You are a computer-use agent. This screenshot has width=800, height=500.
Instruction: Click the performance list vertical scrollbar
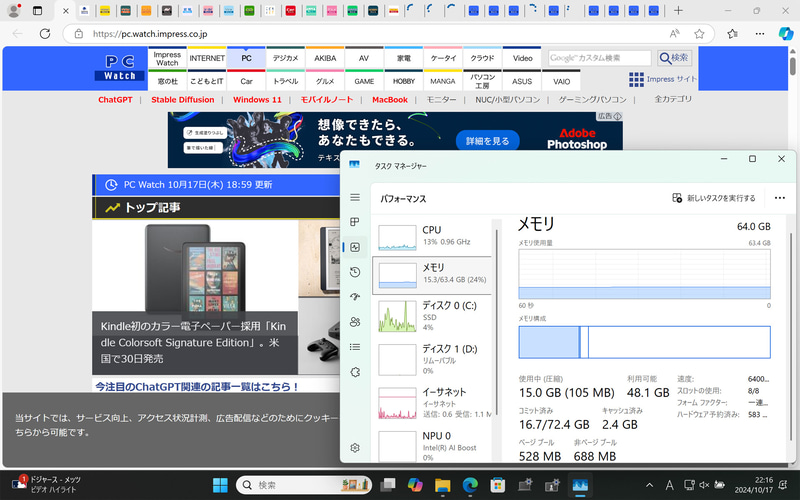[496, 321]
